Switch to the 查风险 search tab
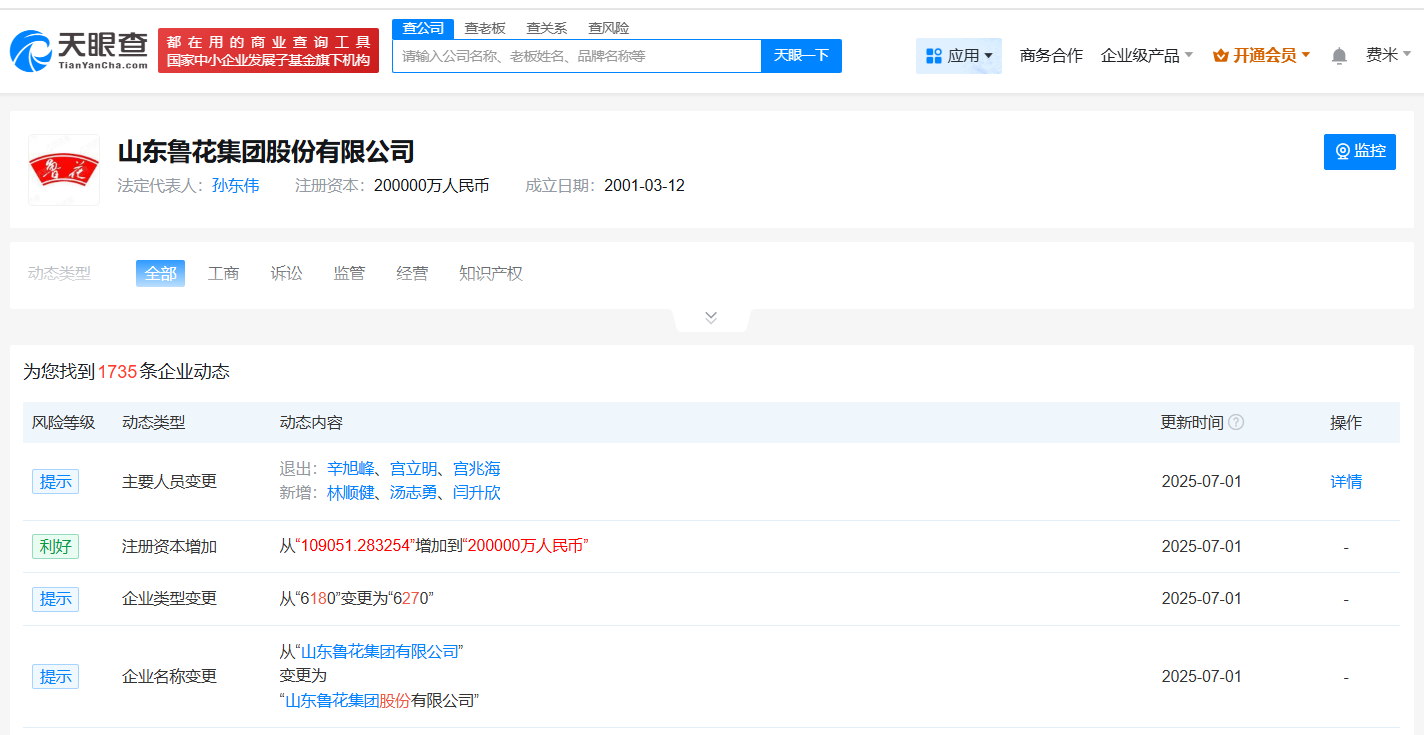This screenshot has height=735, width=1424. click(608, 28)
